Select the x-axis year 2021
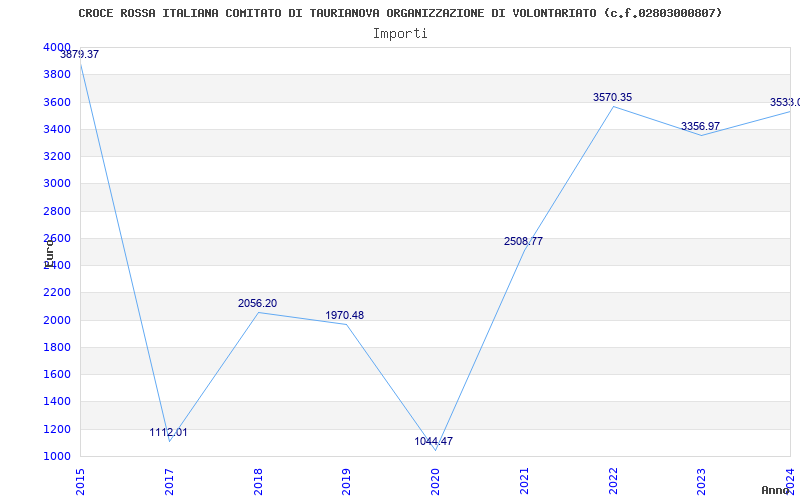Image resolution: width=800 pixels, height=500 pixels. [x=524, y=482]
